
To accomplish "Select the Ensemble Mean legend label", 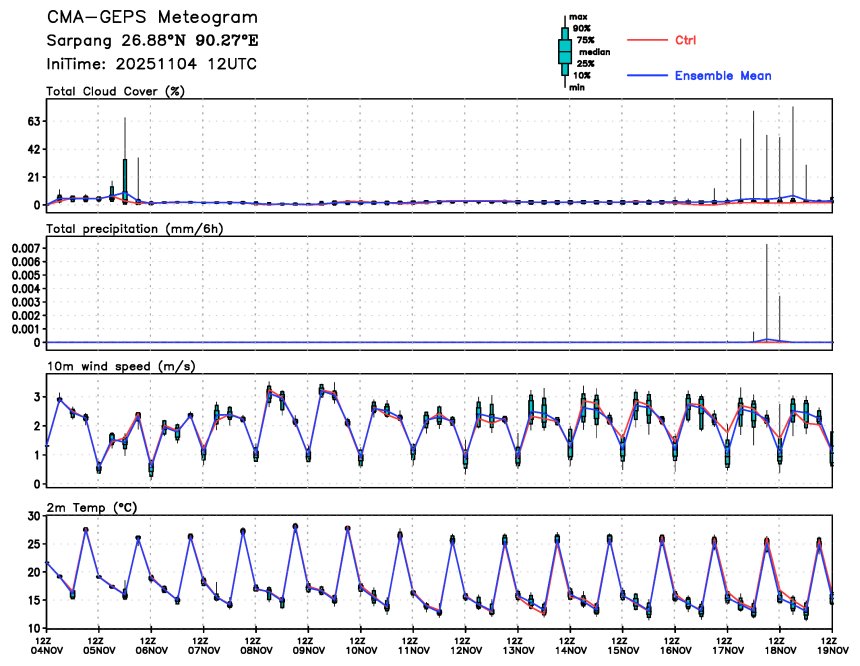I will 722,76.
